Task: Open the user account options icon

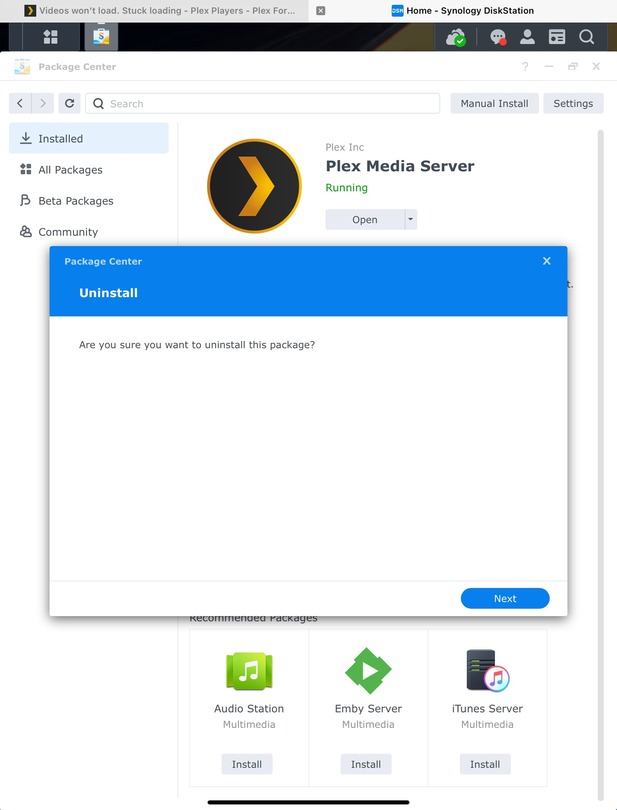Action: 527,37
